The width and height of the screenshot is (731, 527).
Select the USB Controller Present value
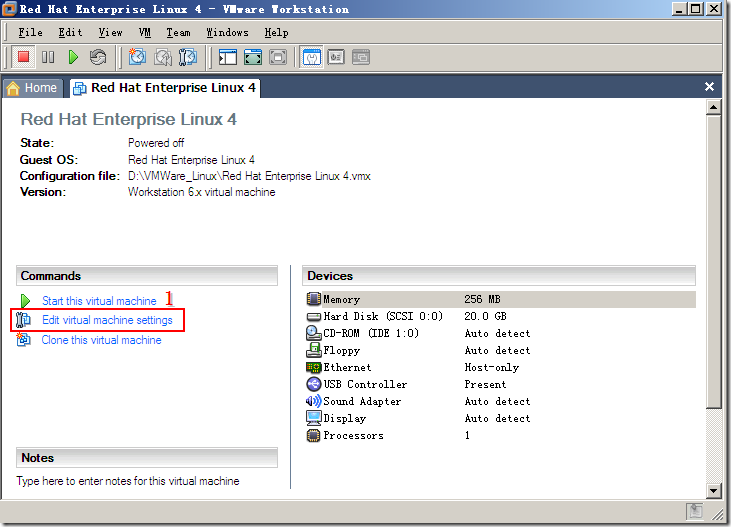(x=485, y=384)
